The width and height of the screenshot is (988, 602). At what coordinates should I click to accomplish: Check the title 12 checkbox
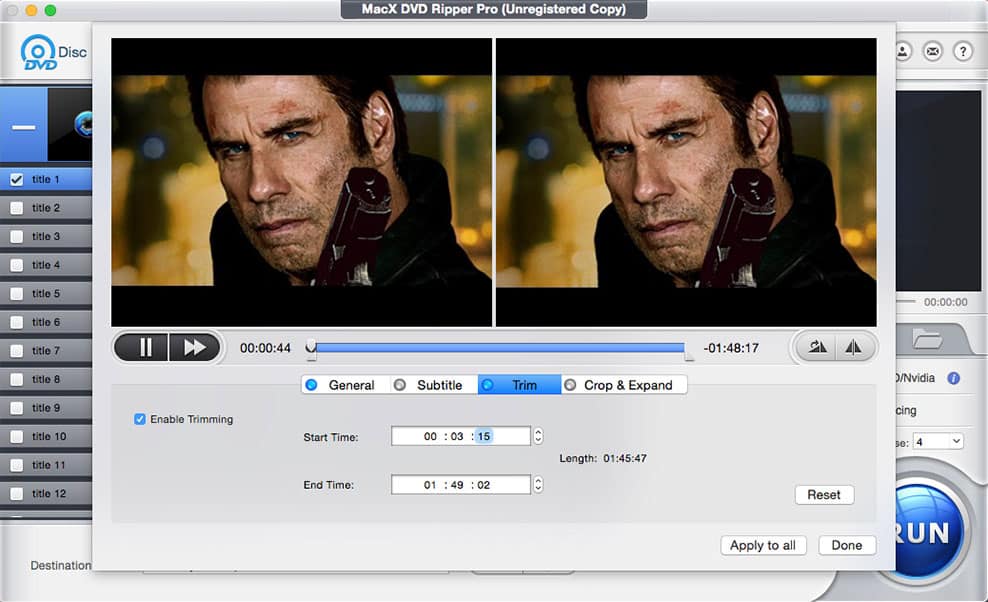[x=17, y=494]
